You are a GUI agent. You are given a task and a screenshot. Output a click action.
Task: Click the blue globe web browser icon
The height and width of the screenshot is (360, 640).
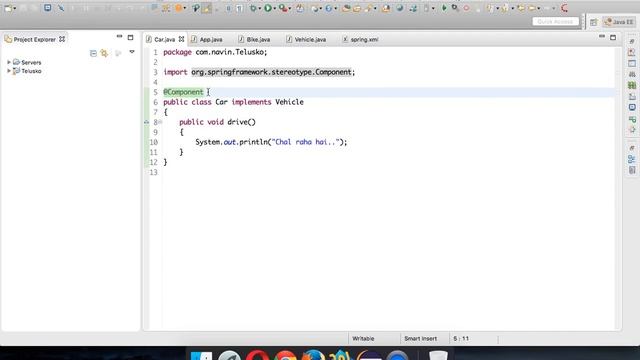coord(400,8)
